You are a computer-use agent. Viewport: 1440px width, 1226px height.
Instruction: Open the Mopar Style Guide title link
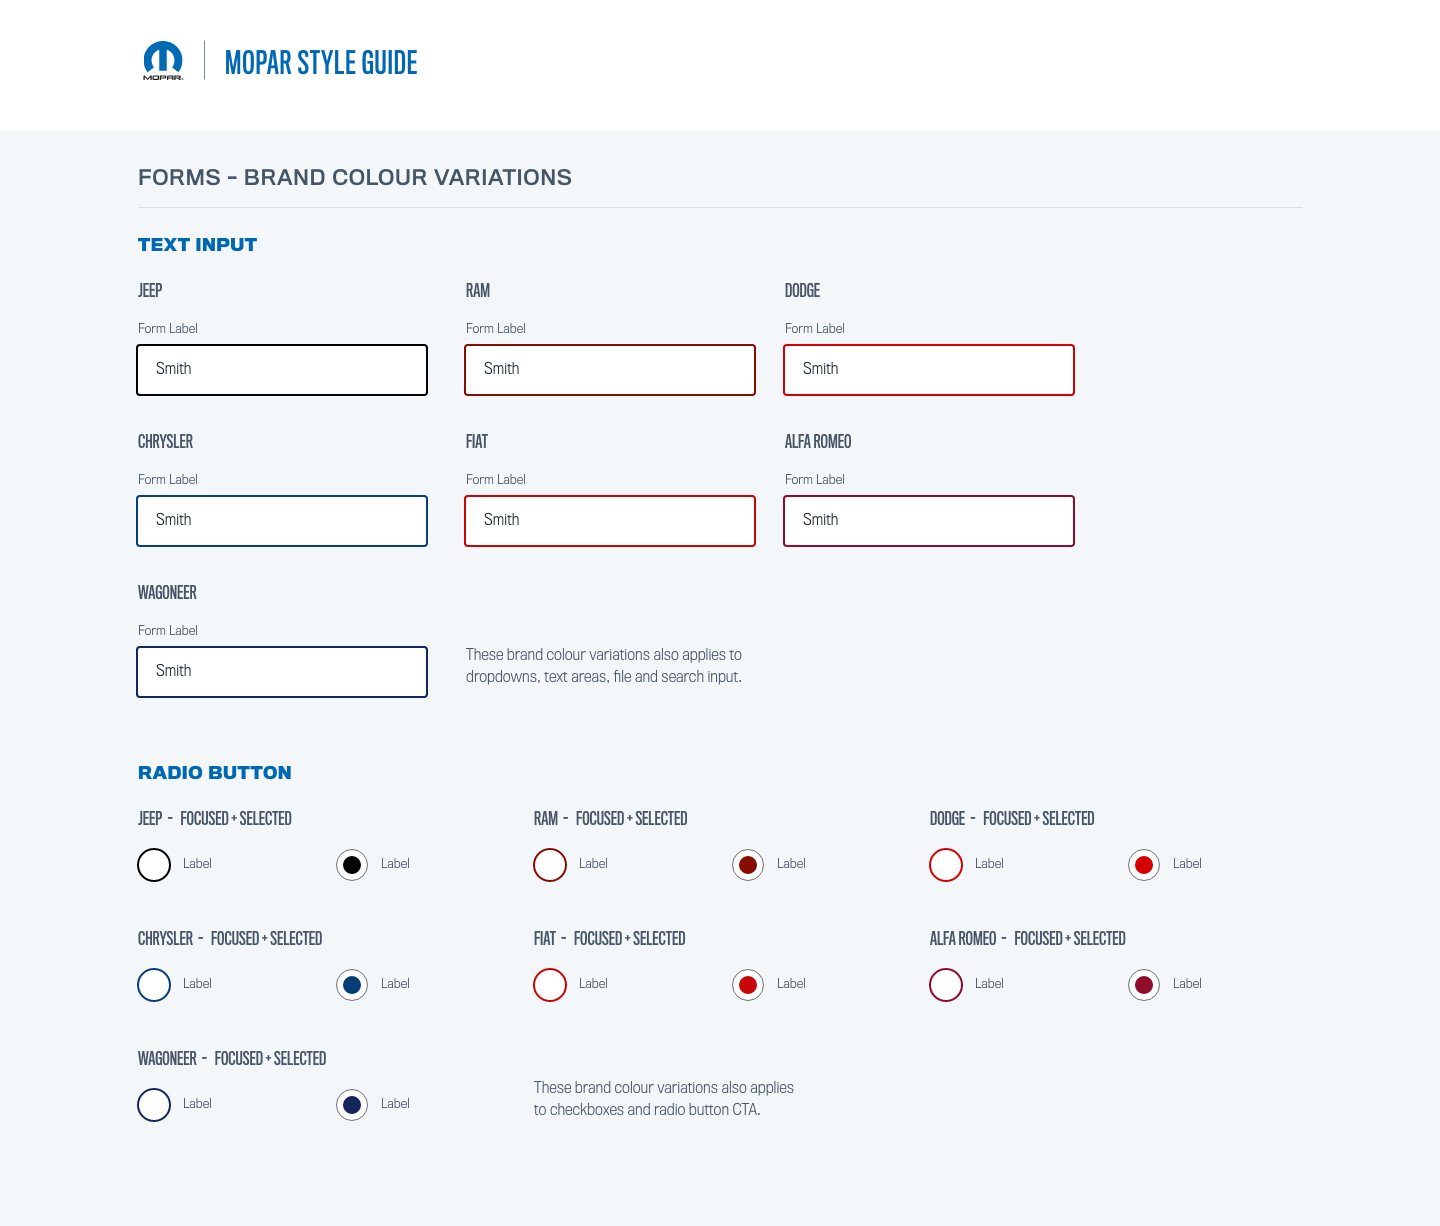click(x=321, y=62)
